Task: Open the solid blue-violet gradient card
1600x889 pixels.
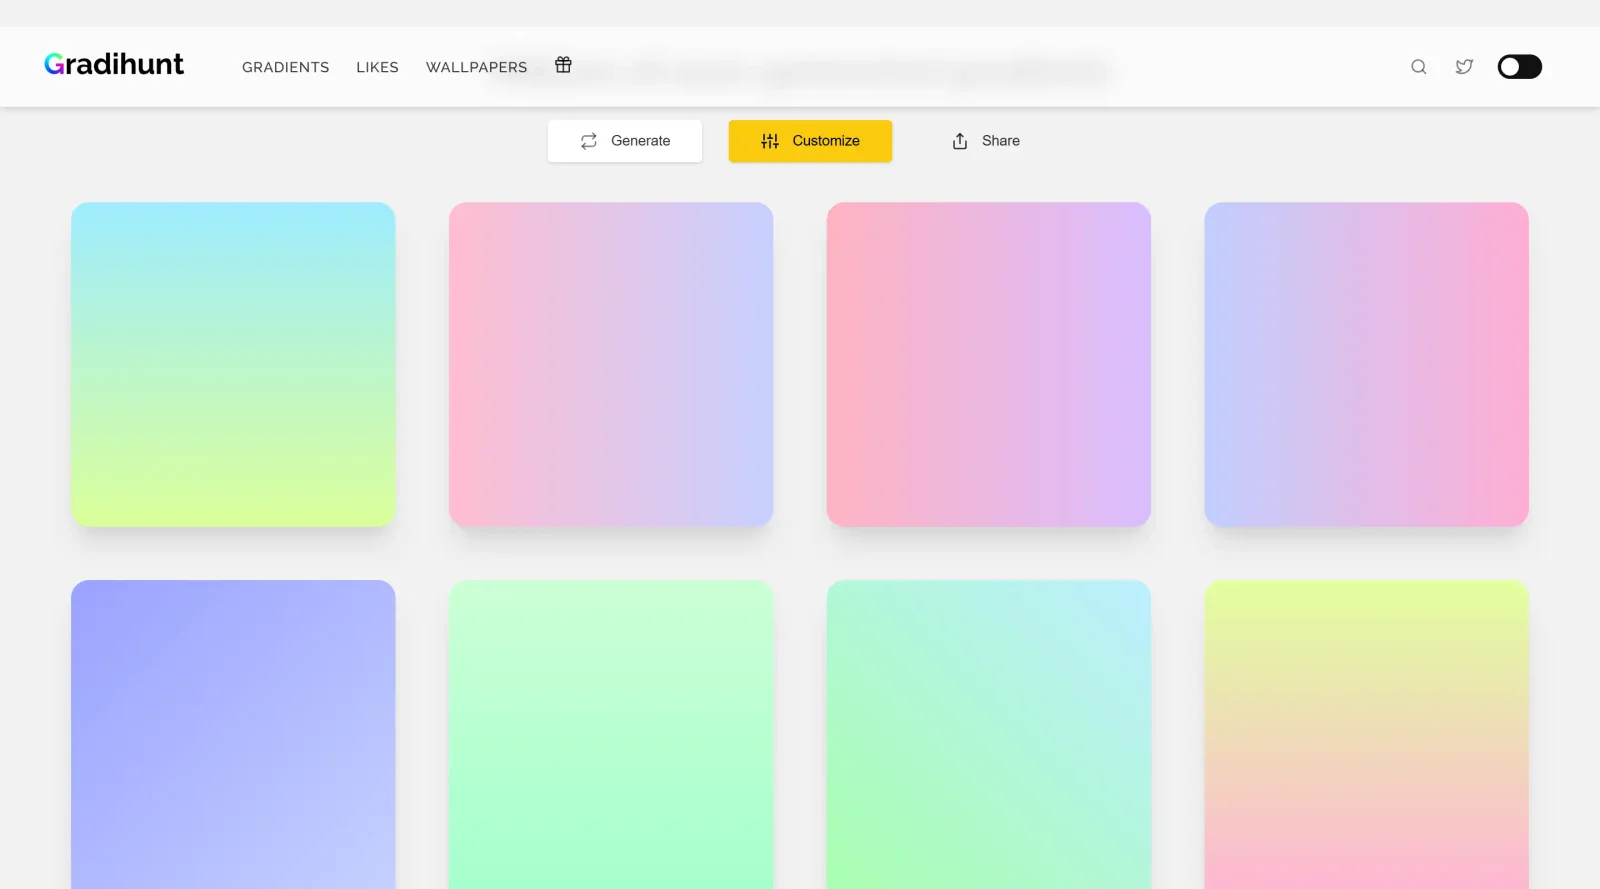Action: pos(233,735)
